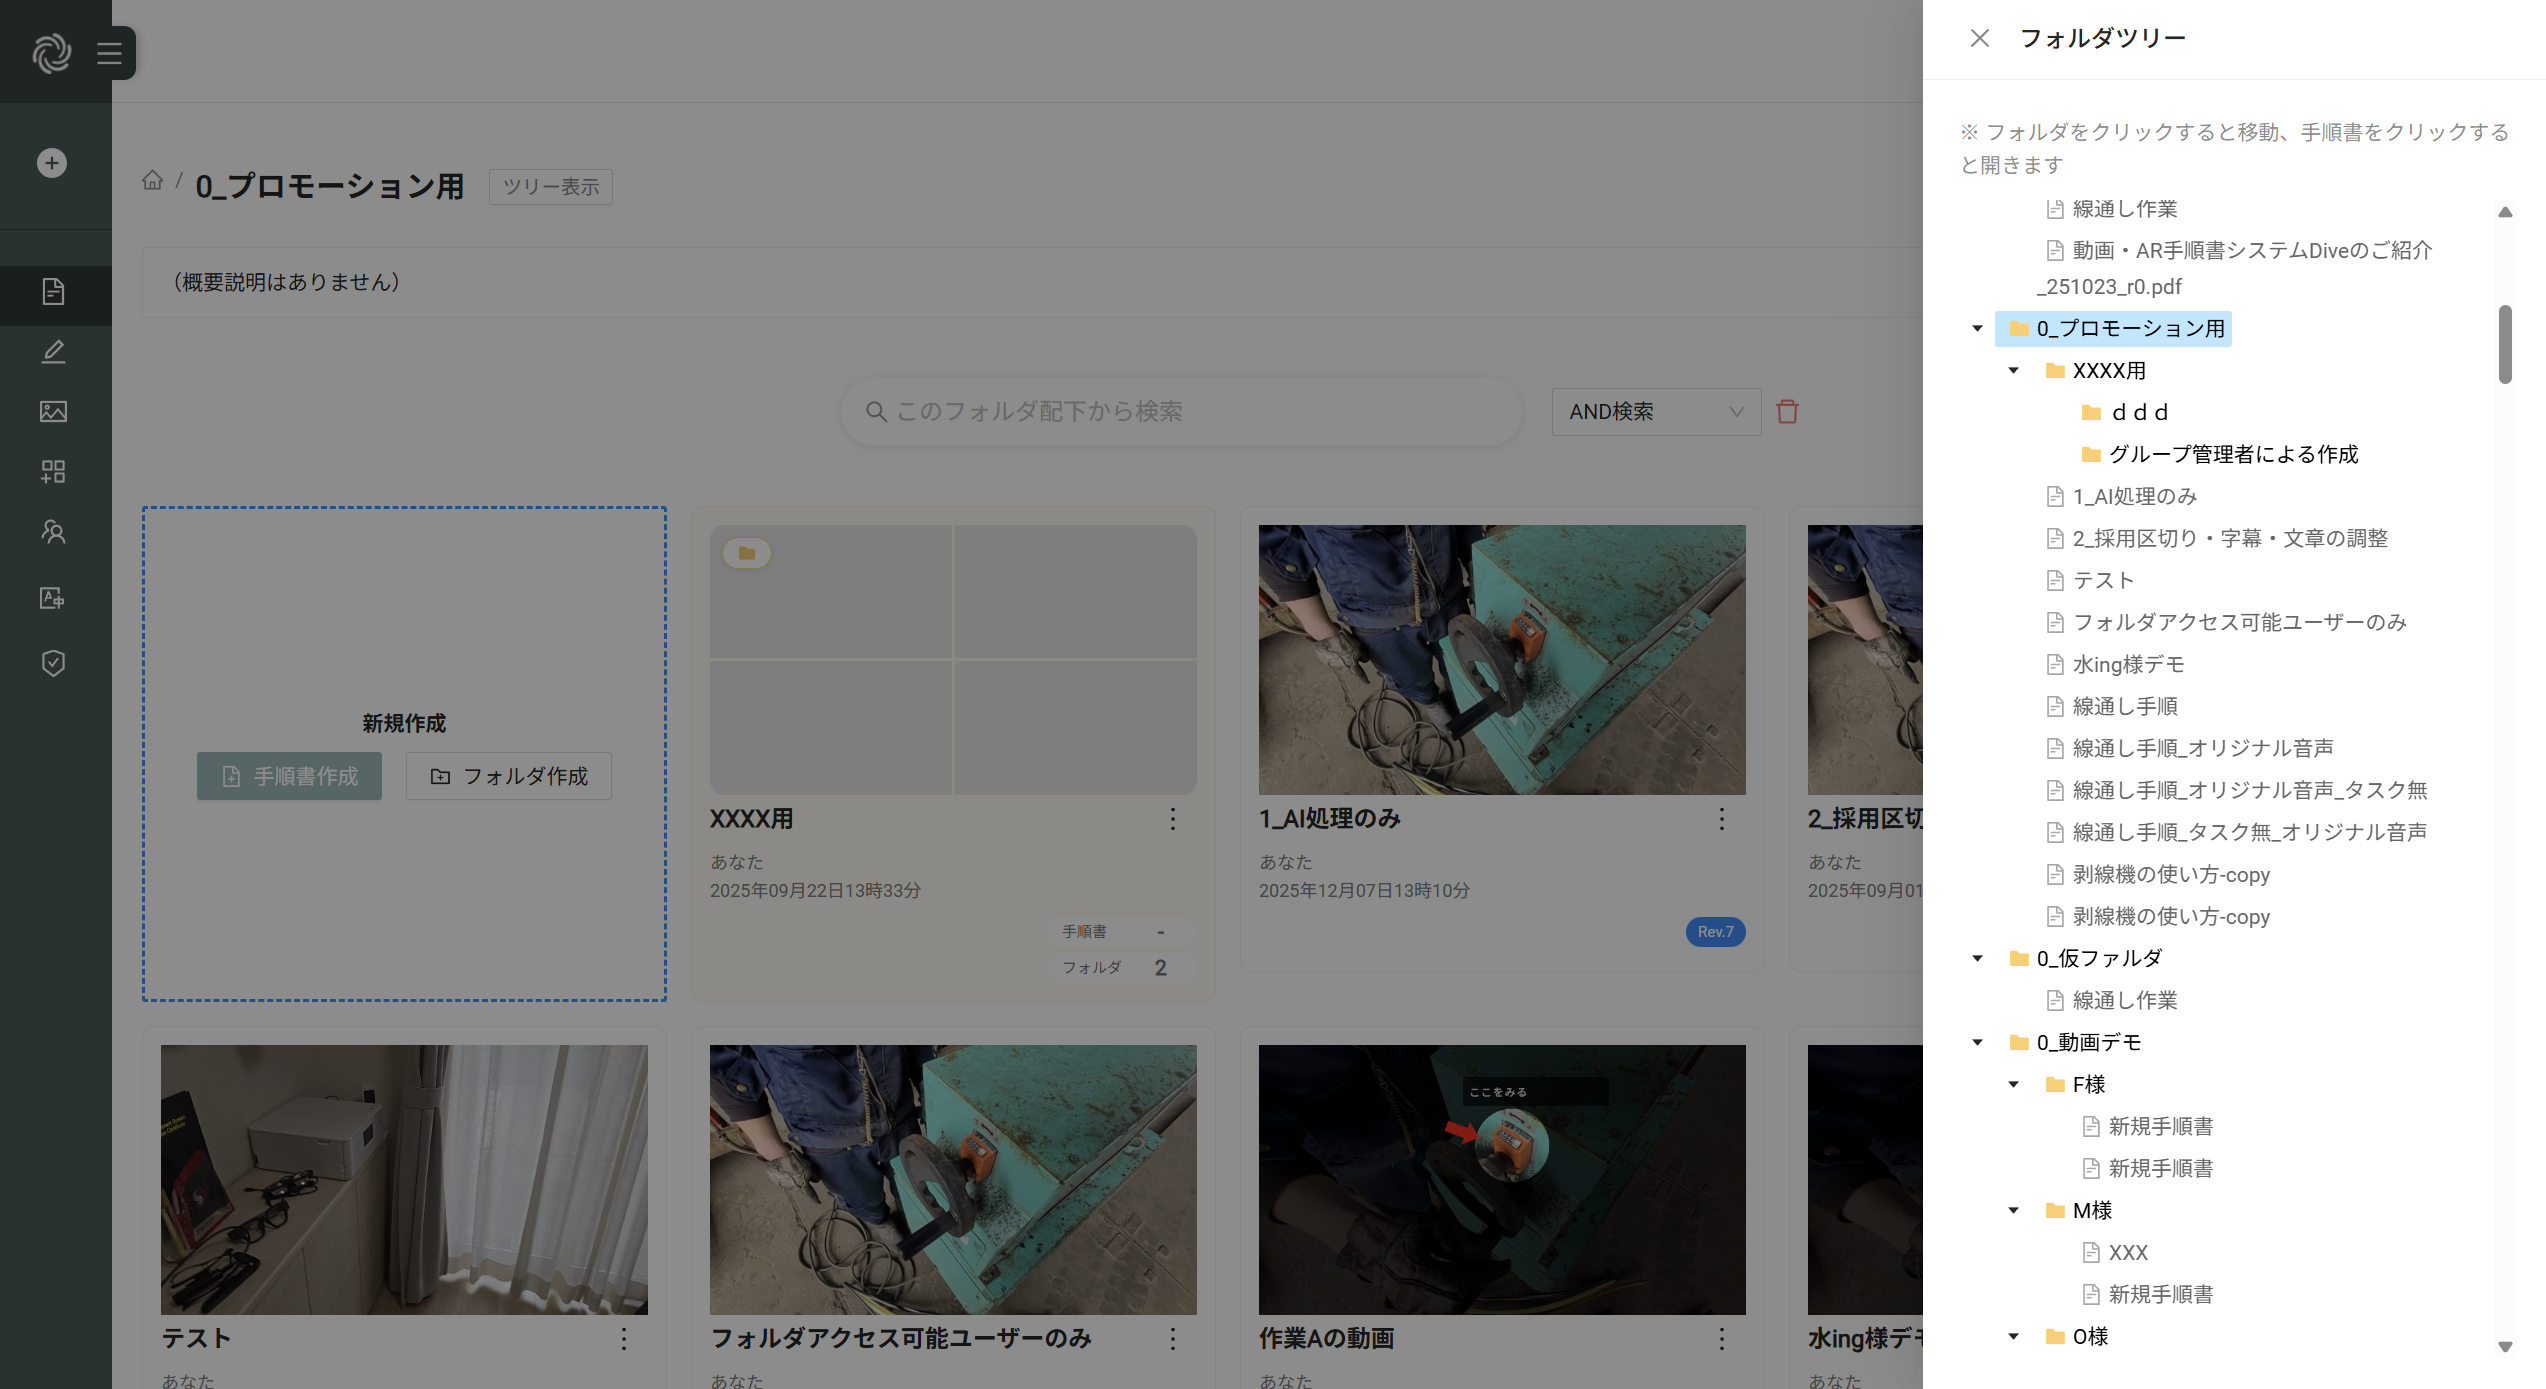Image resolution: width=2546 pixels, height=1389 pixels.
Task: Click the folder tree scrollbar thumb
Action: pos(2504,344)
